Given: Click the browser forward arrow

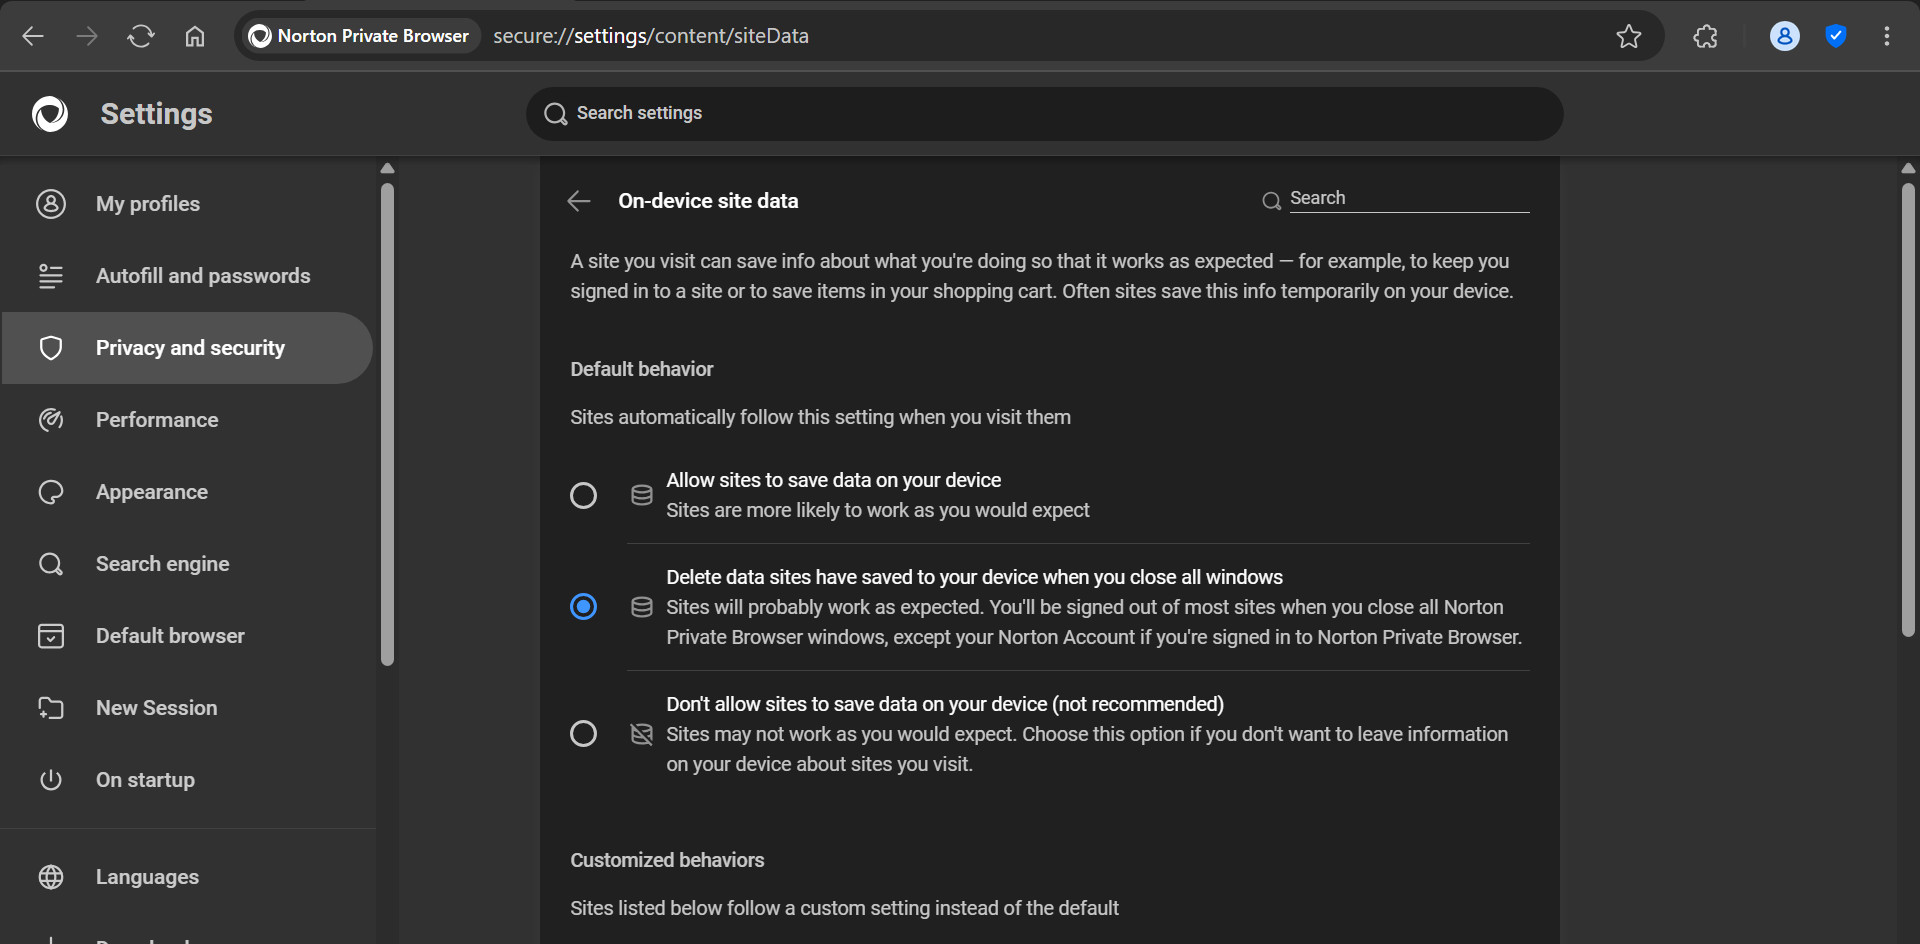Looking at the screenshot, I should pos(87,36).
